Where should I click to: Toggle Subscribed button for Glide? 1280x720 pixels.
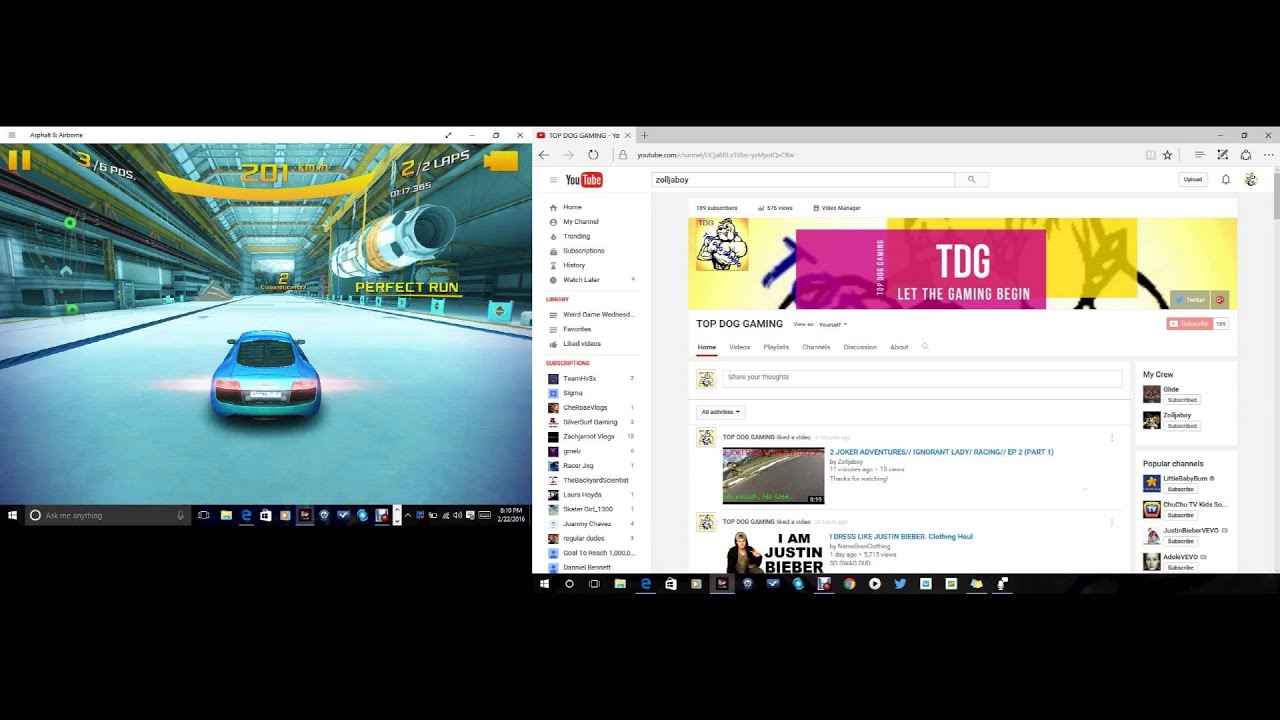click(x=1181, y=400)
